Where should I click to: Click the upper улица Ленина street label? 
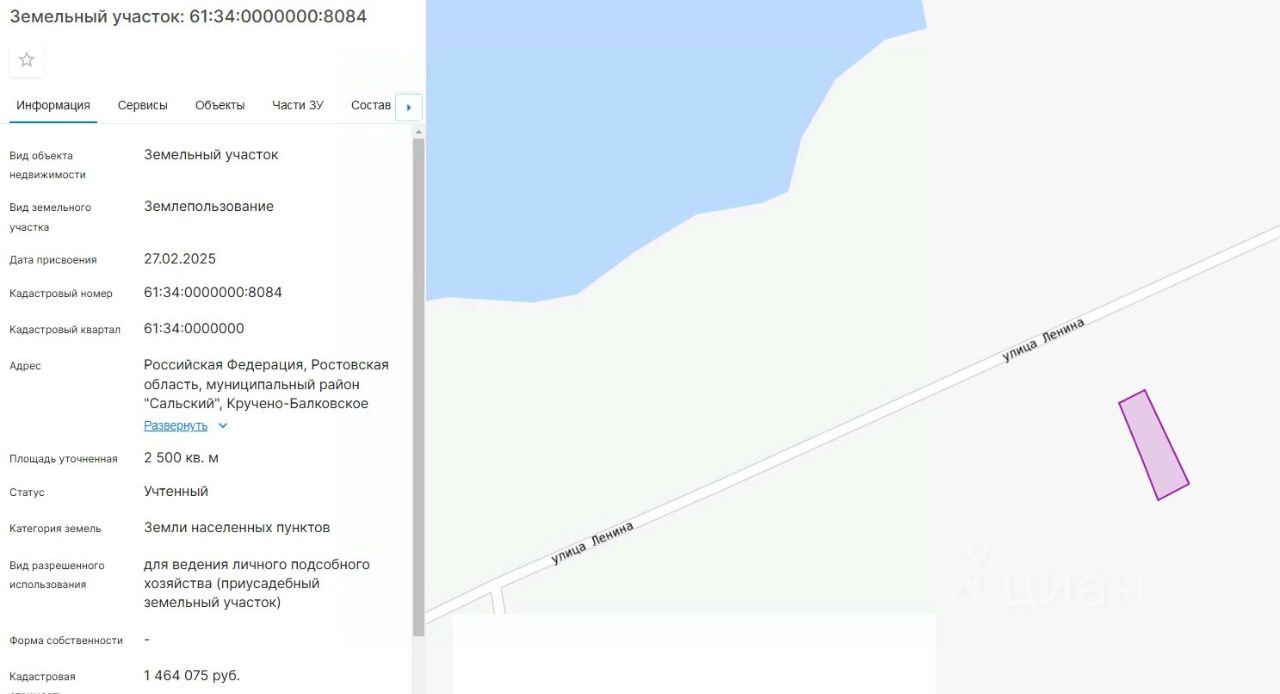(1043, 340)
